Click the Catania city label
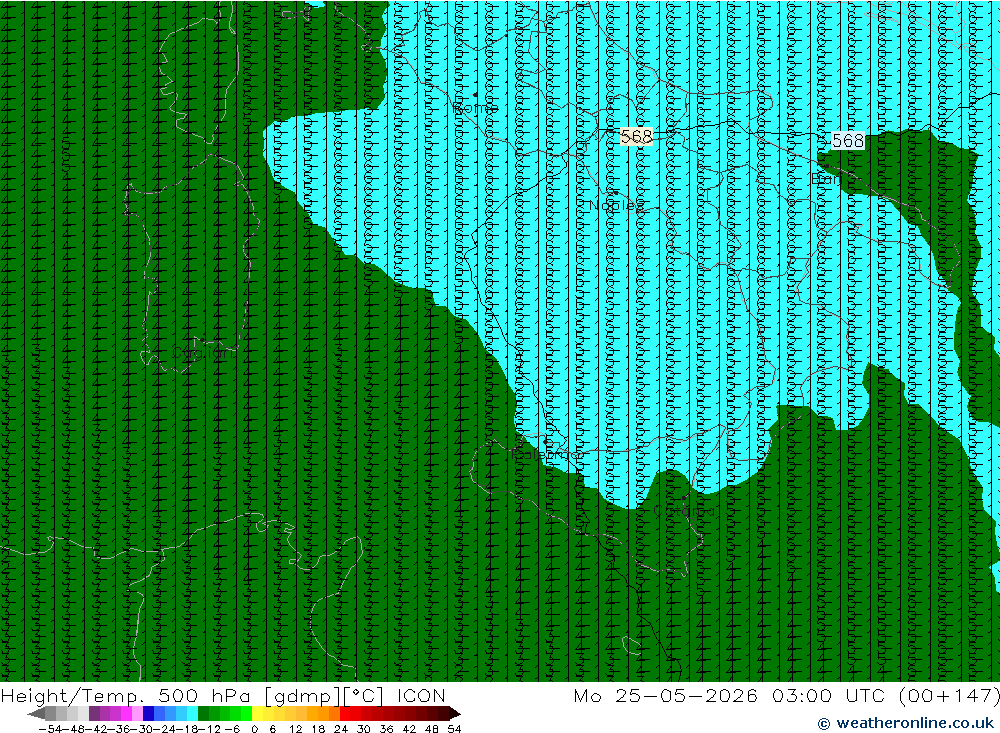Viewport: 1000px width, 733px height. coord(684,511)
